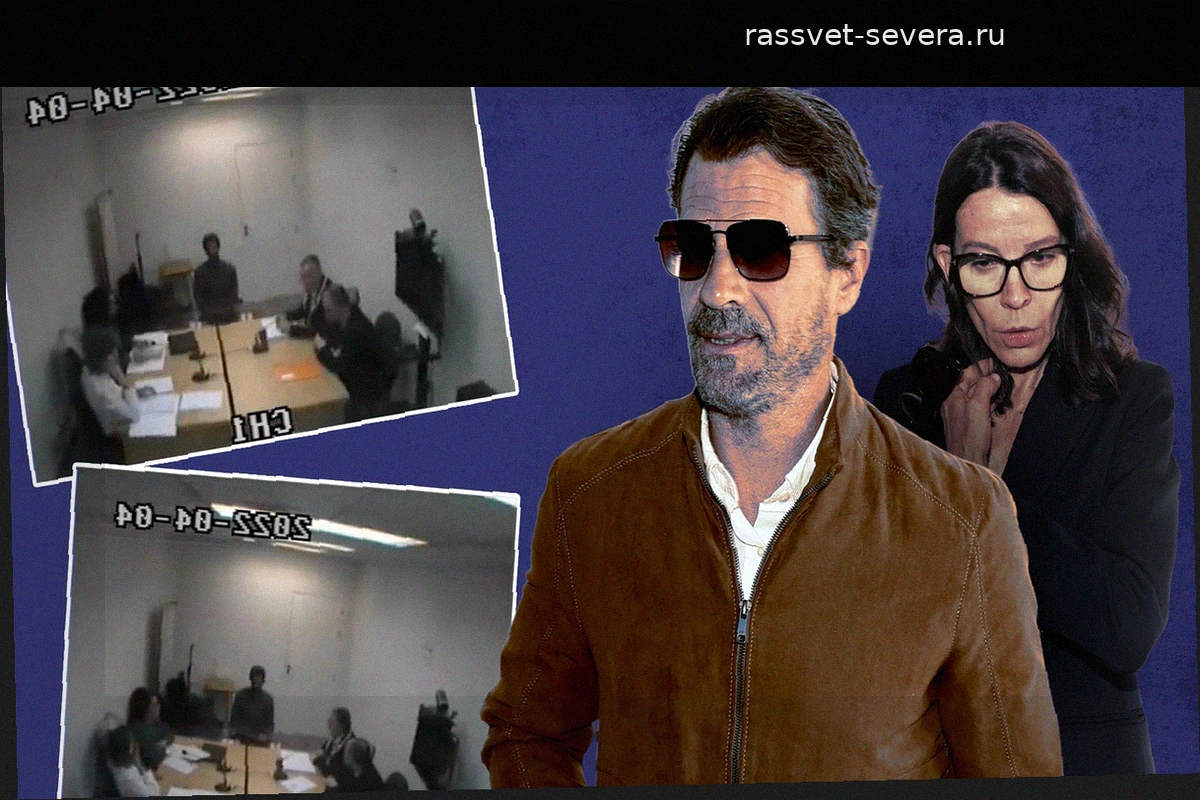Click the rassvet-severa.ru watermark text
Image resolution: width=1200 pixels, height=800 pixels.
[875, 36]
